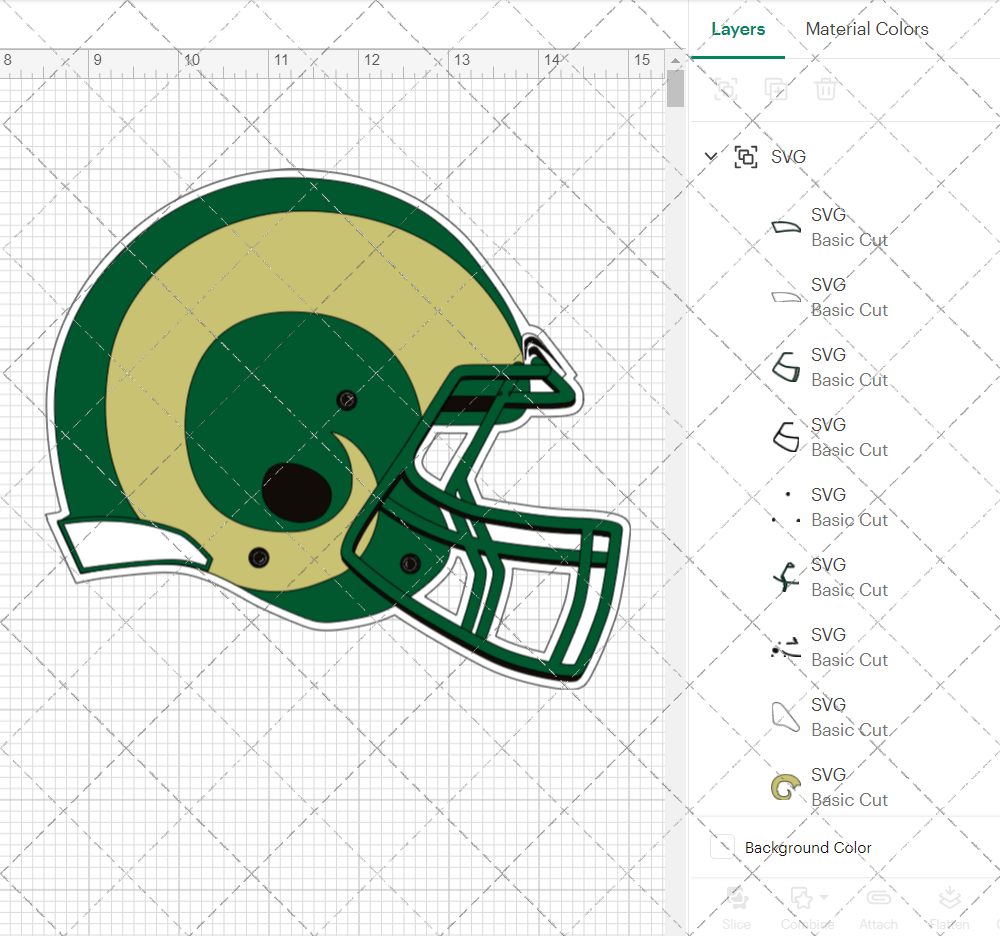Select the first SVG layer with green stripe thumbnail
This screenshot has height=936, width=1000.
[844, 227]
